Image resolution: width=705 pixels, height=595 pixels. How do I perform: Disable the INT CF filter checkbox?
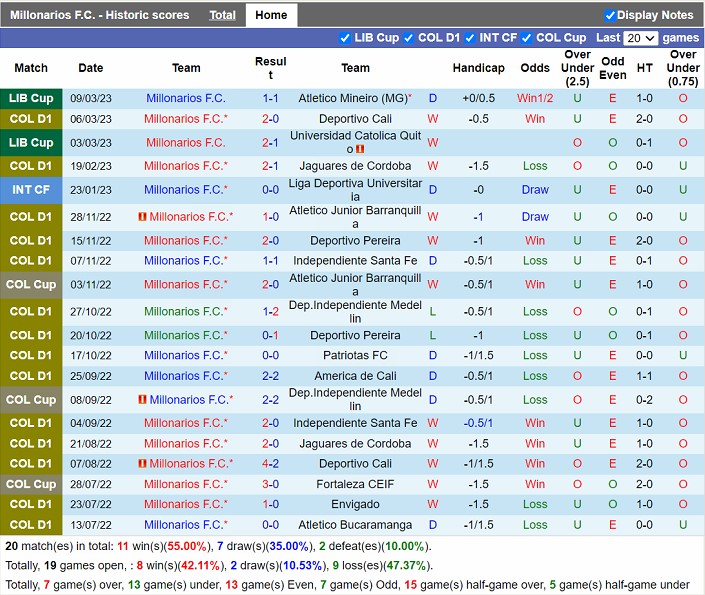469,38
